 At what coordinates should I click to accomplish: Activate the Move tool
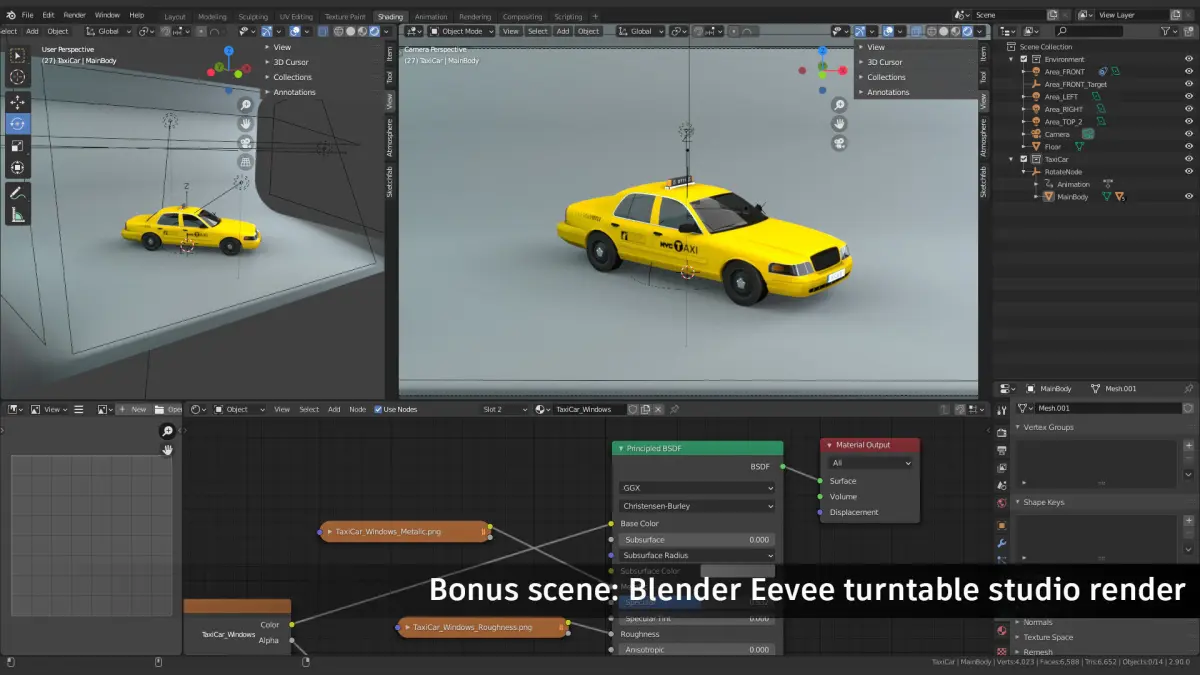(x=17, y=102)
